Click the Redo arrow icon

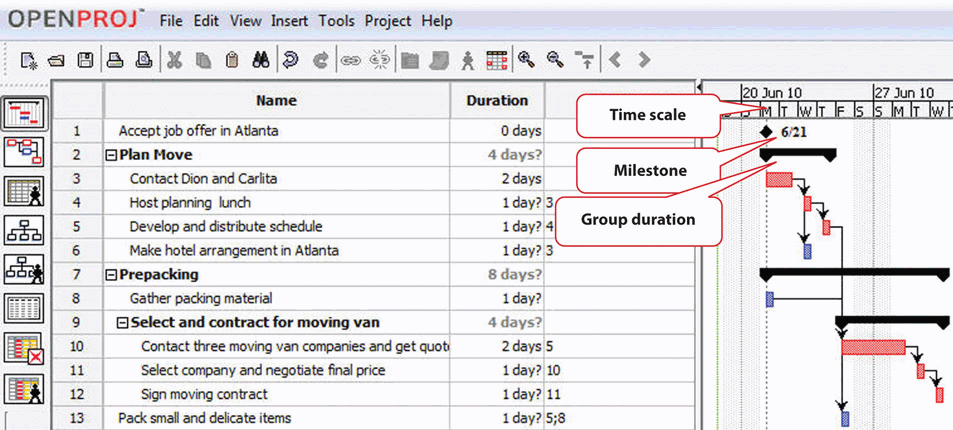319,60
